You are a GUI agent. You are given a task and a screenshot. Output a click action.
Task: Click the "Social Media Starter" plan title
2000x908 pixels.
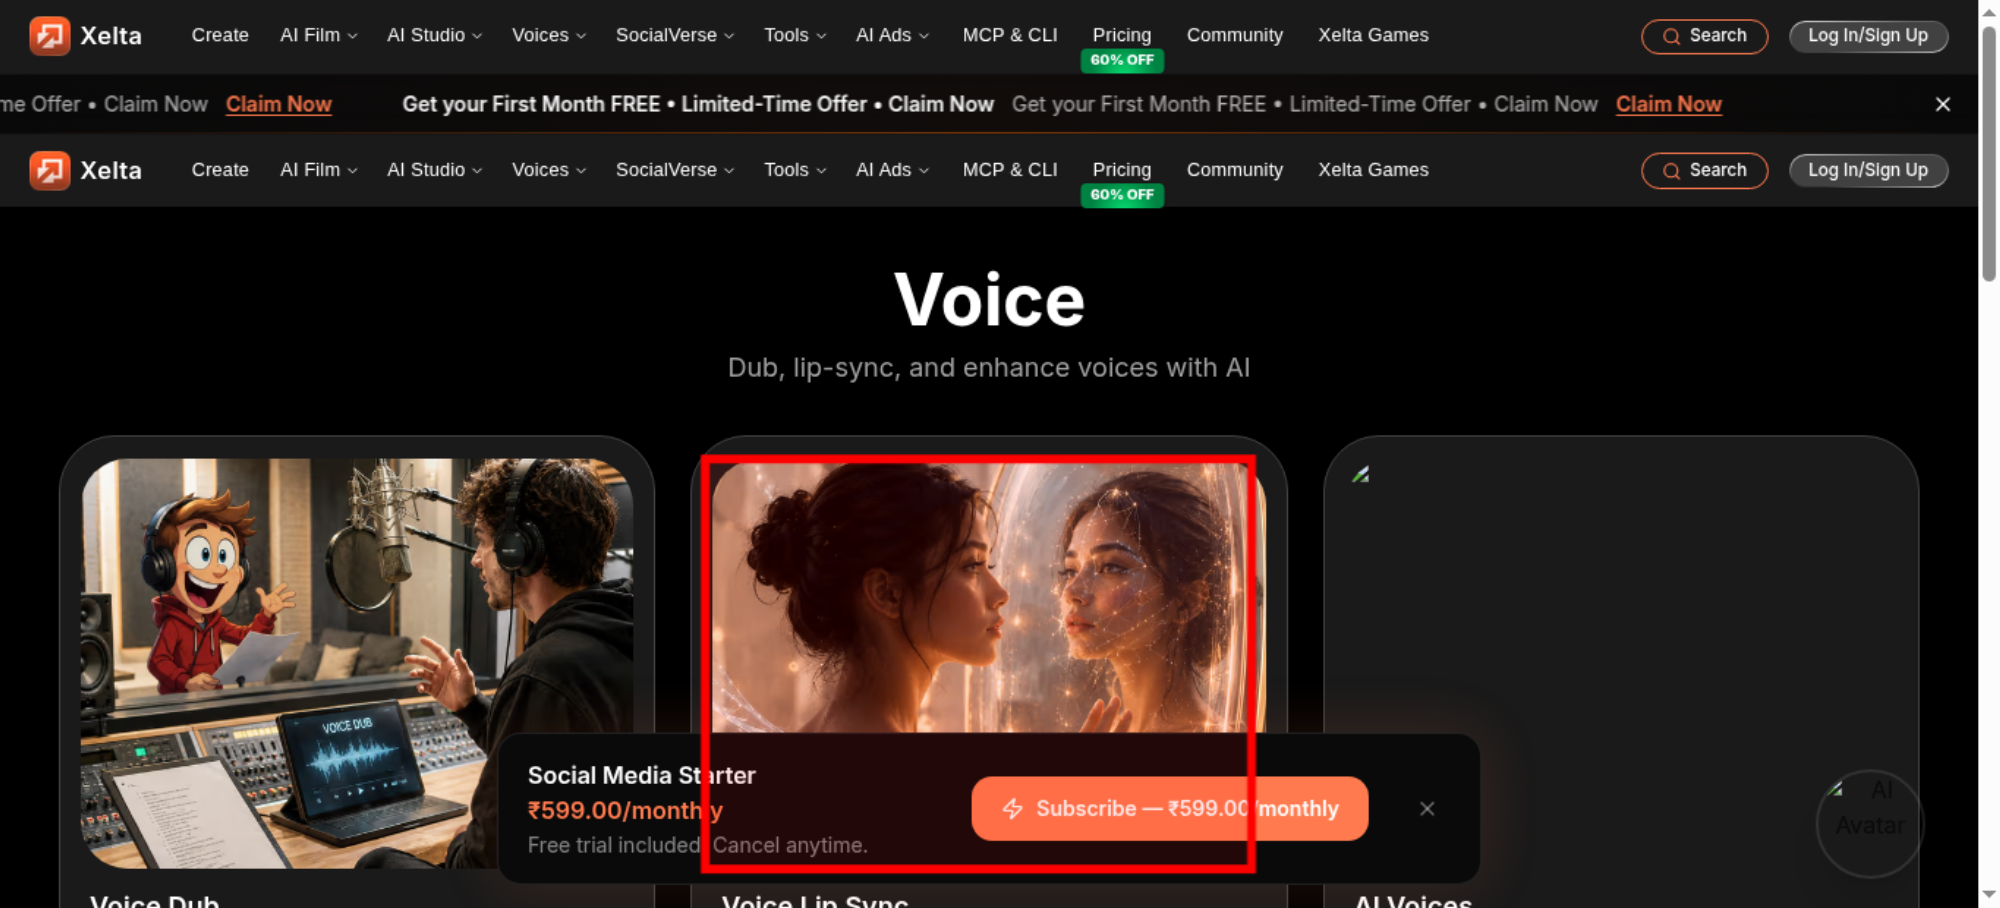tap(642, 775)
